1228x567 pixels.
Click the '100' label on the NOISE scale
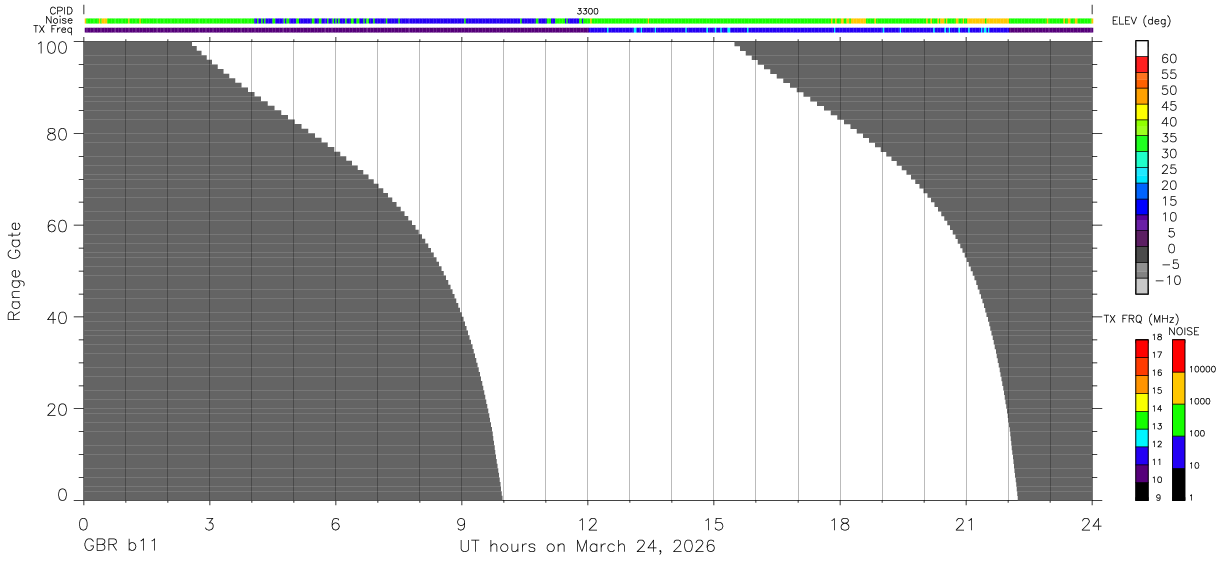click(1199, 434)
